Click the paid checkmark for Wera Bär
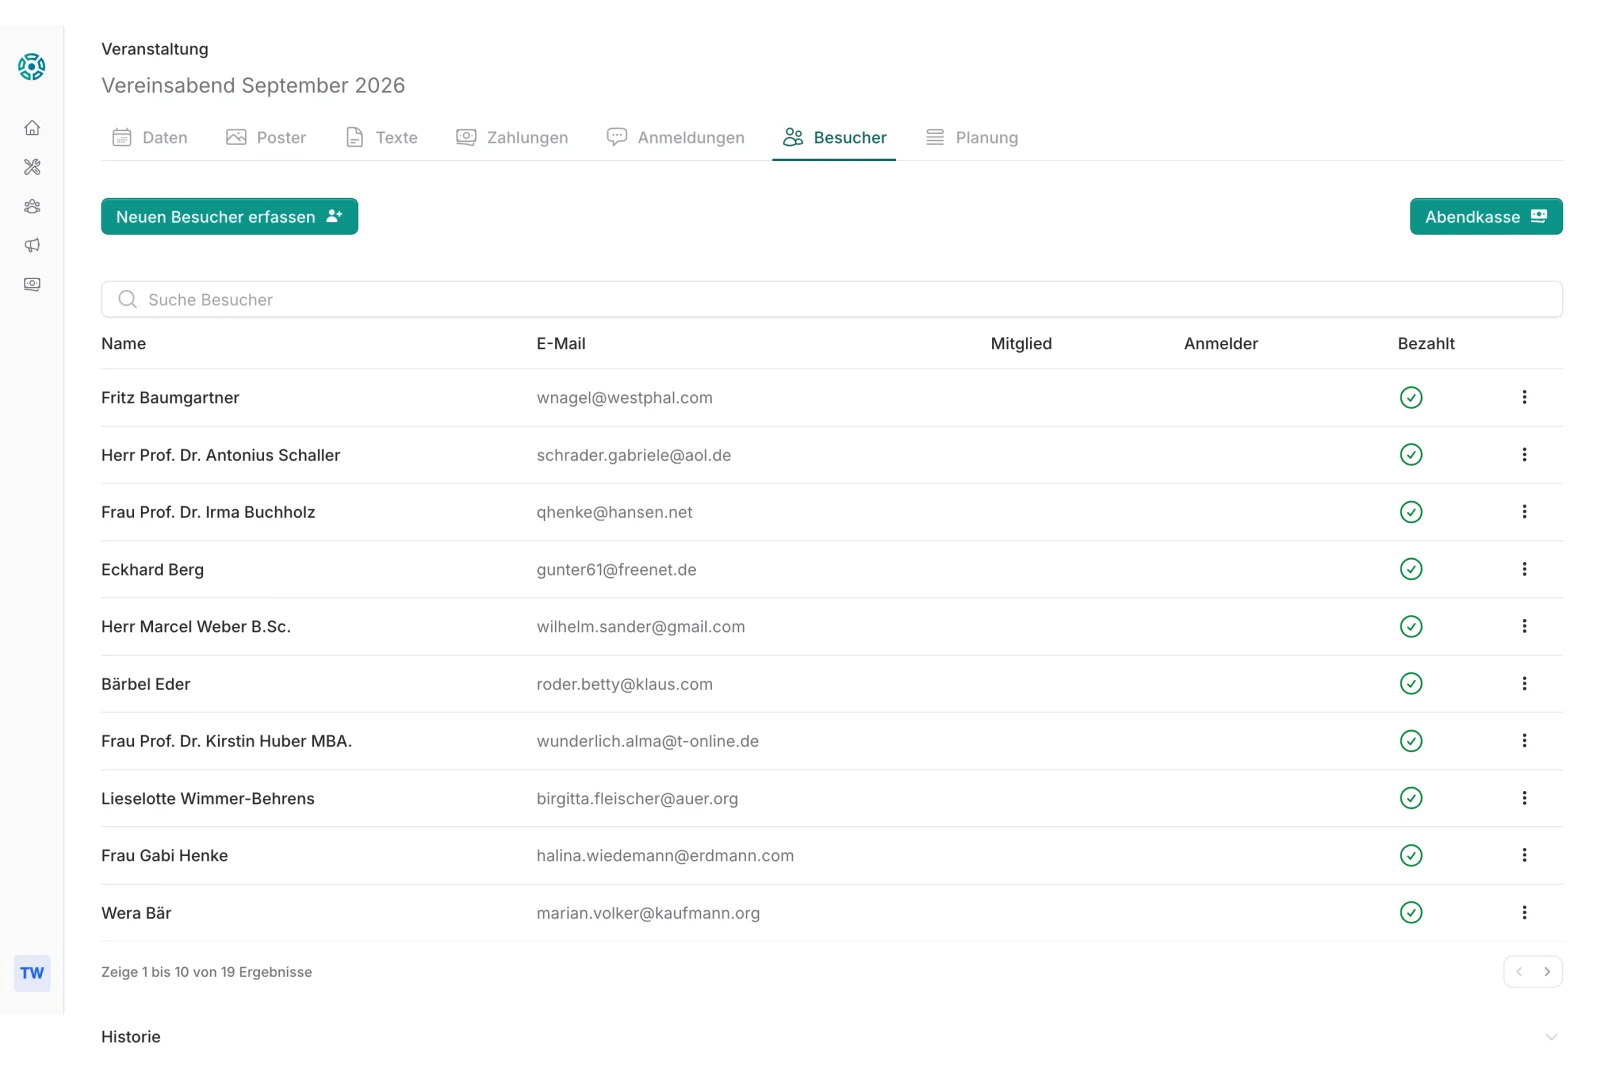The width and height of the screenshot is (1600, 1085). tap(1411, 913)
